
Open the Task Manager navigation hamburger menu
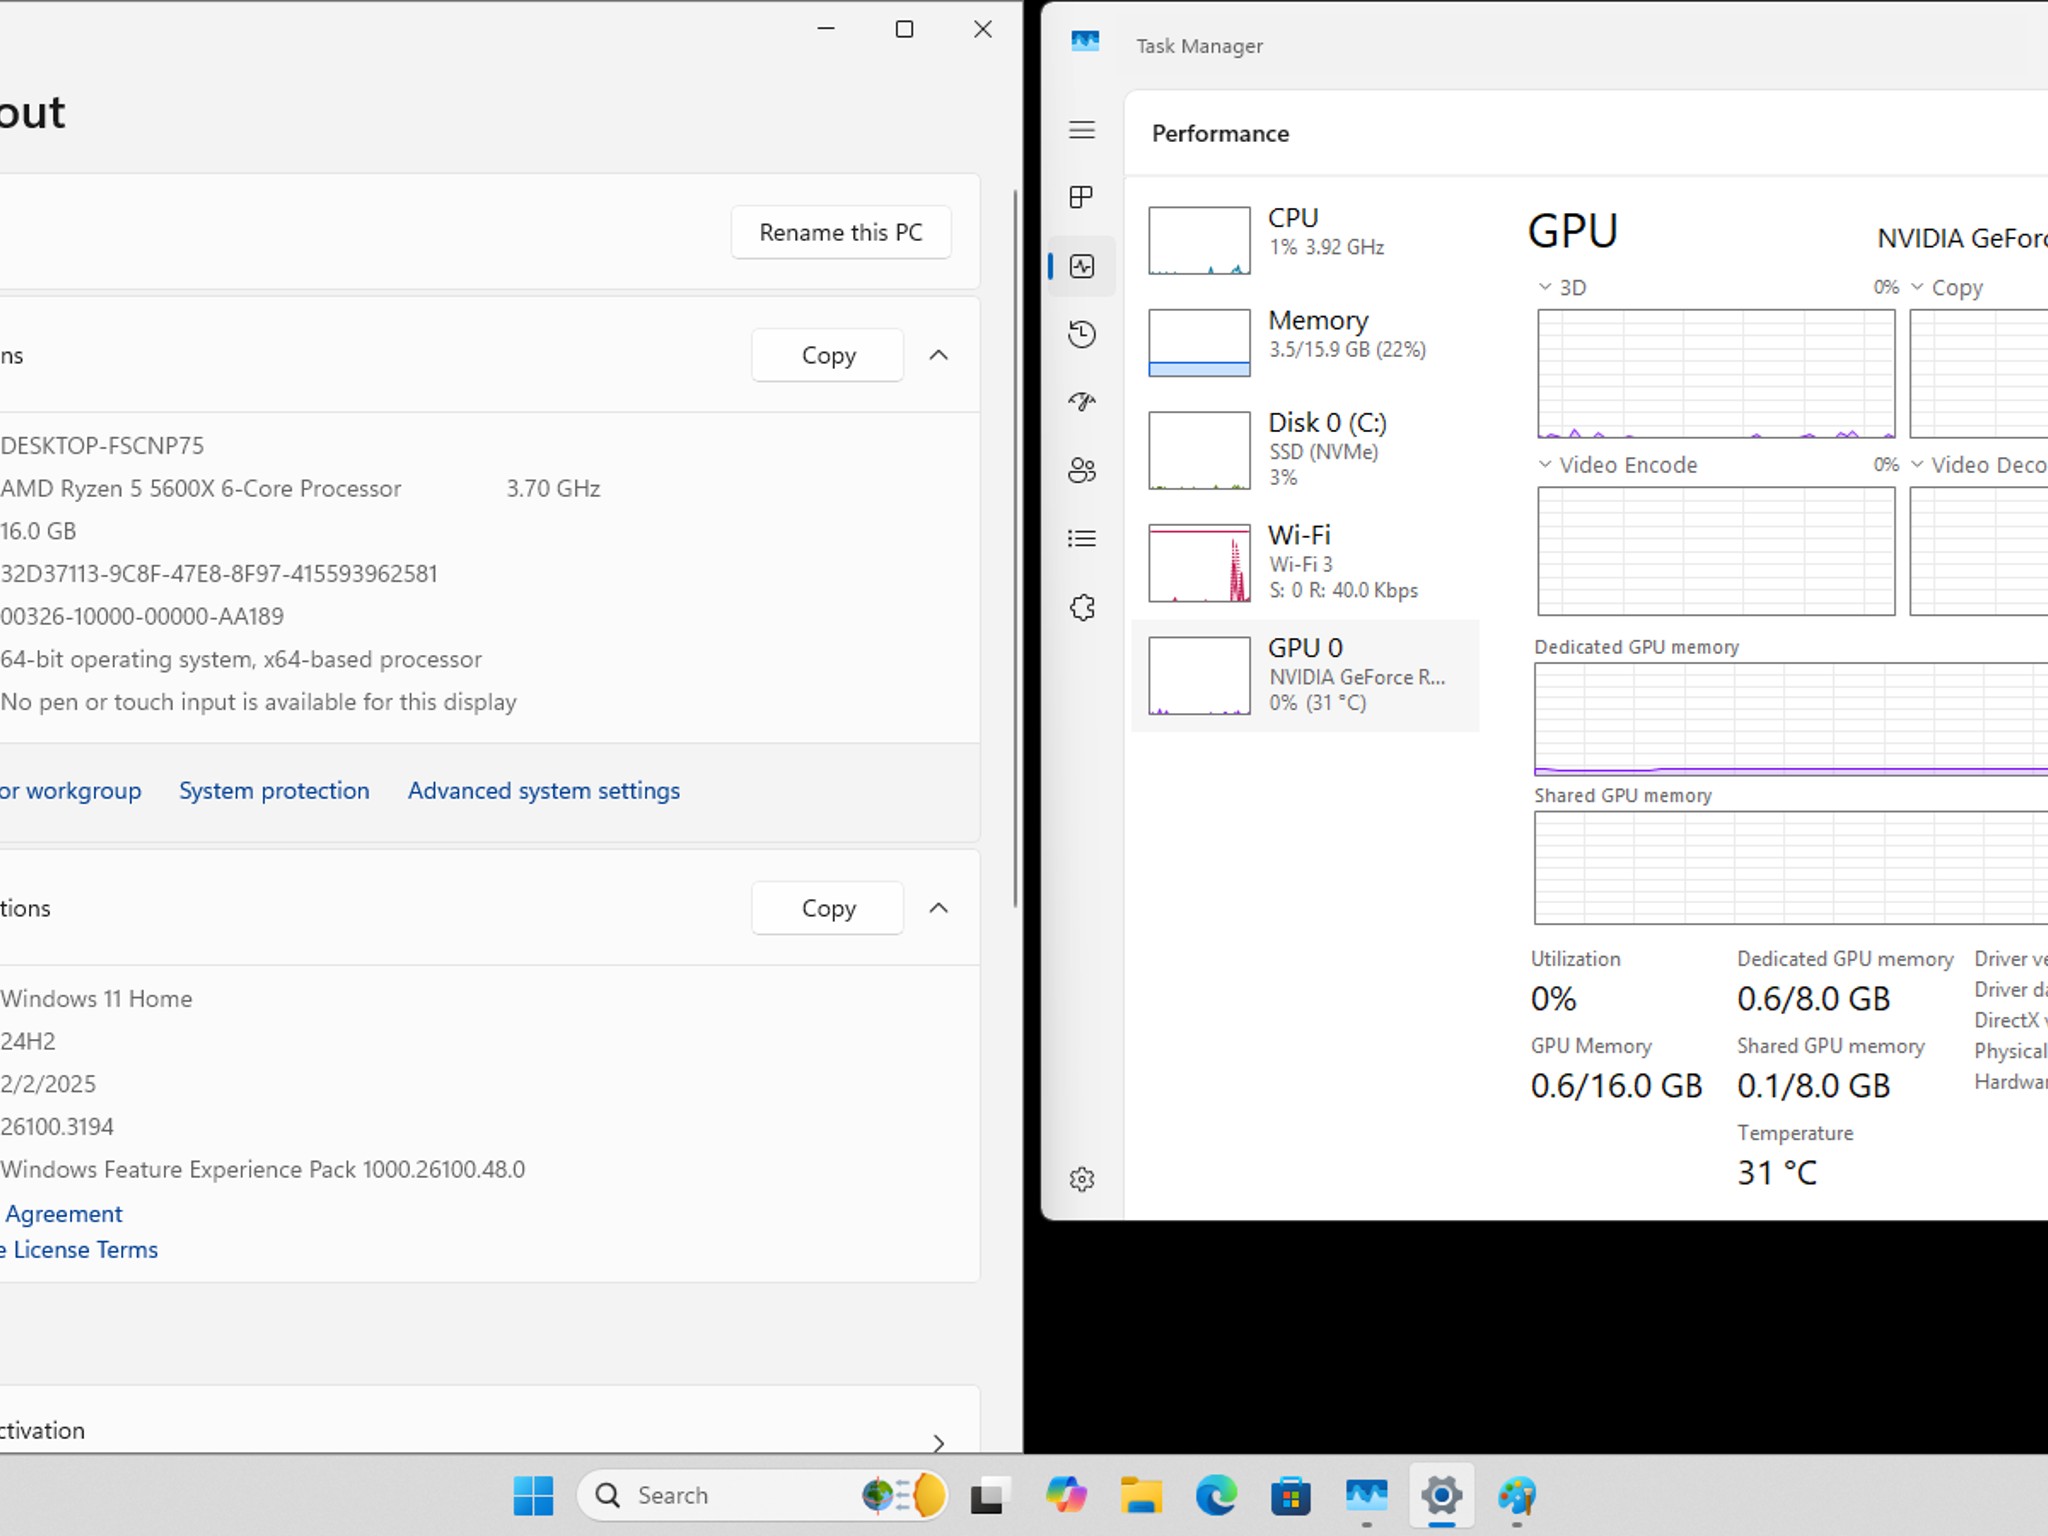coord(1083,131)
